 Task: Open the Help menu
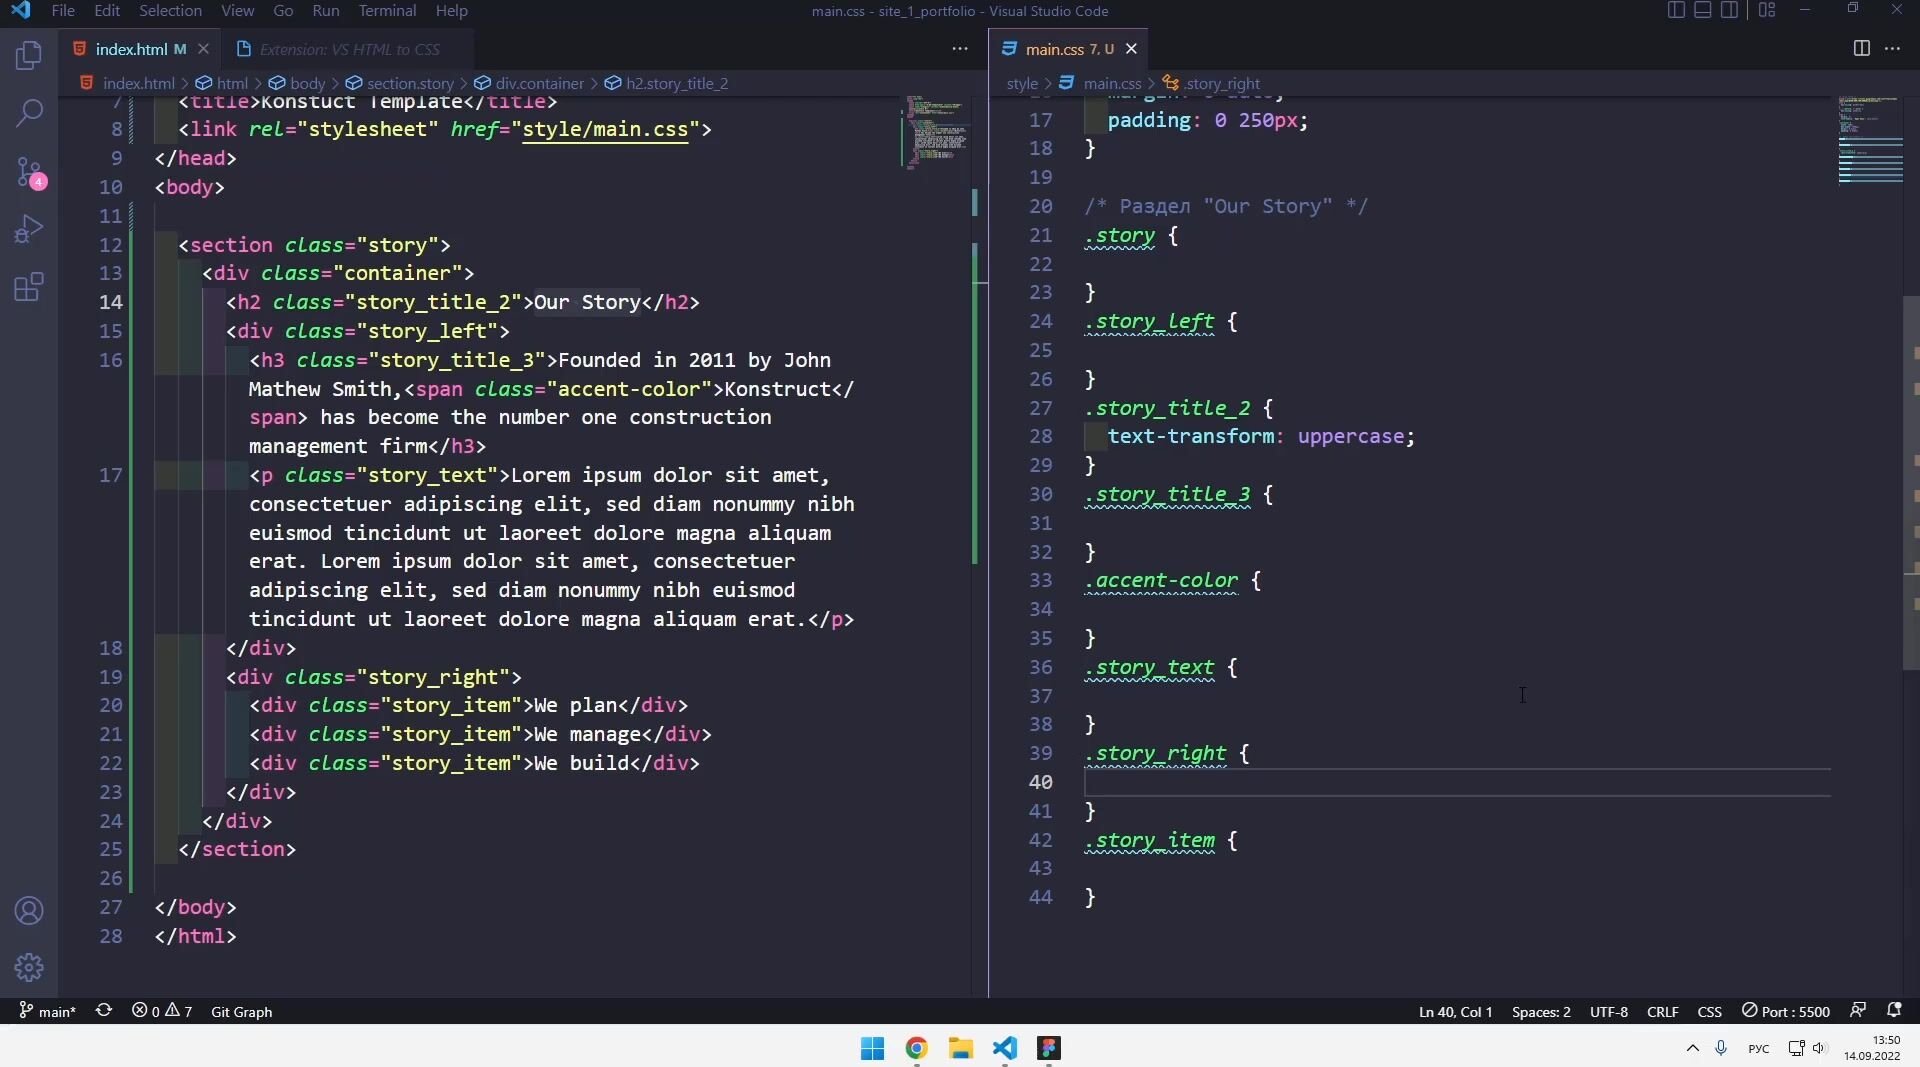(x=451, y=10)
